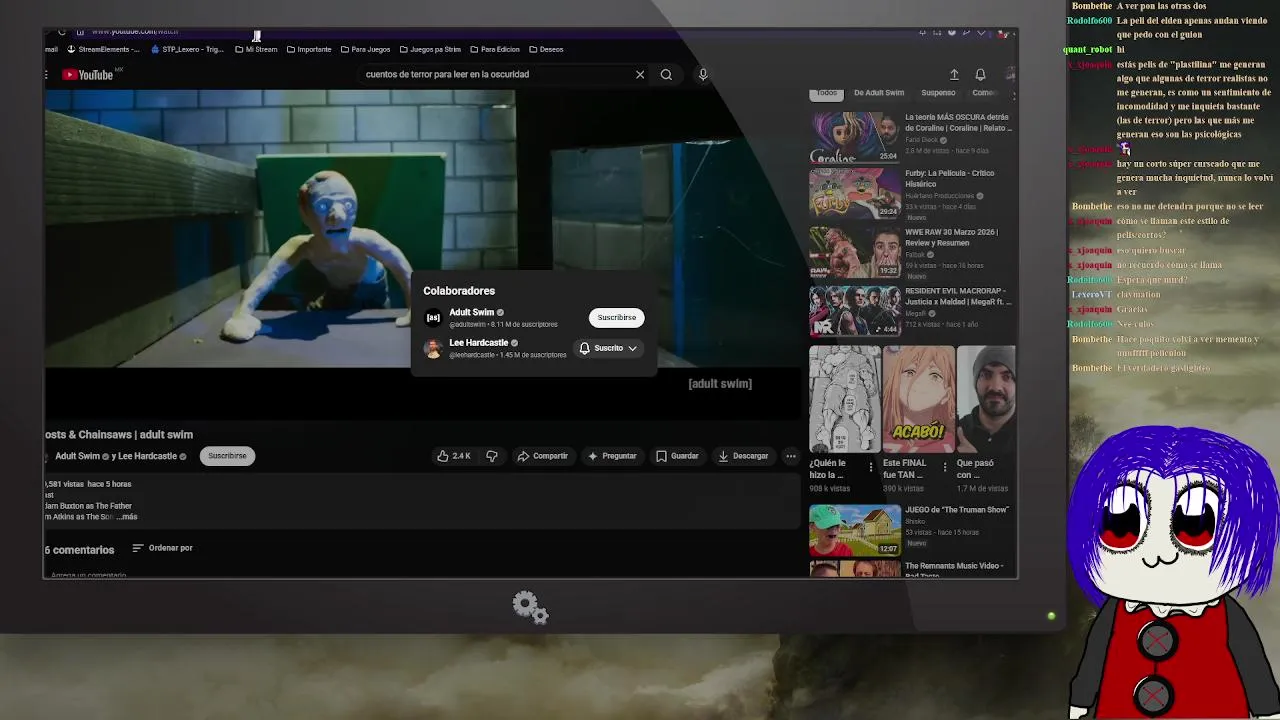Click the Adult Swim [as] channel avatar in Colaboradores

(433, 317)
